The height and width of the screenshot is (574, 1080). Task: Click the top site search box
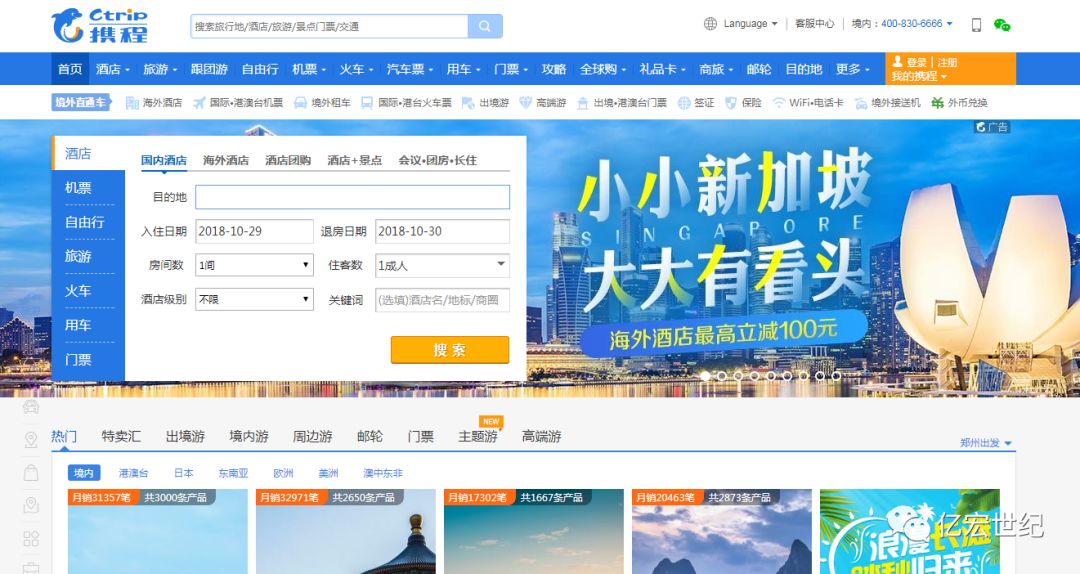click(x=329, y=26)
